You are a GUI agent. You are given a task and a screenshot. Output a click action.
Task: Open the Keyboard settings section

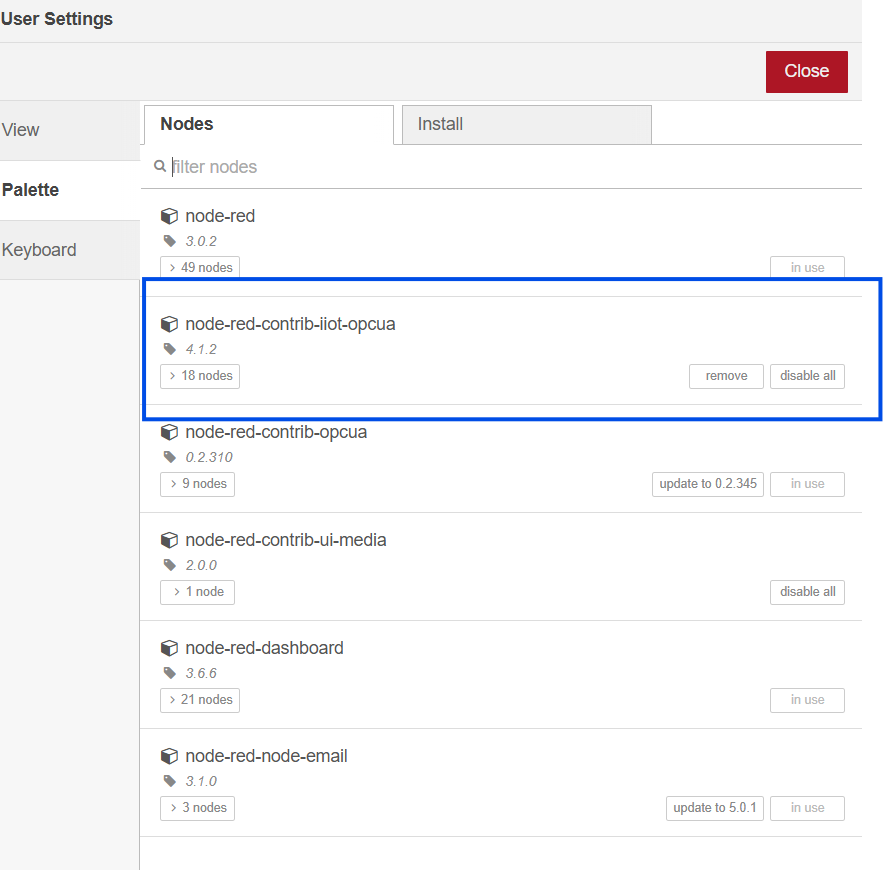pyautogui.click(x=70, y=250)
